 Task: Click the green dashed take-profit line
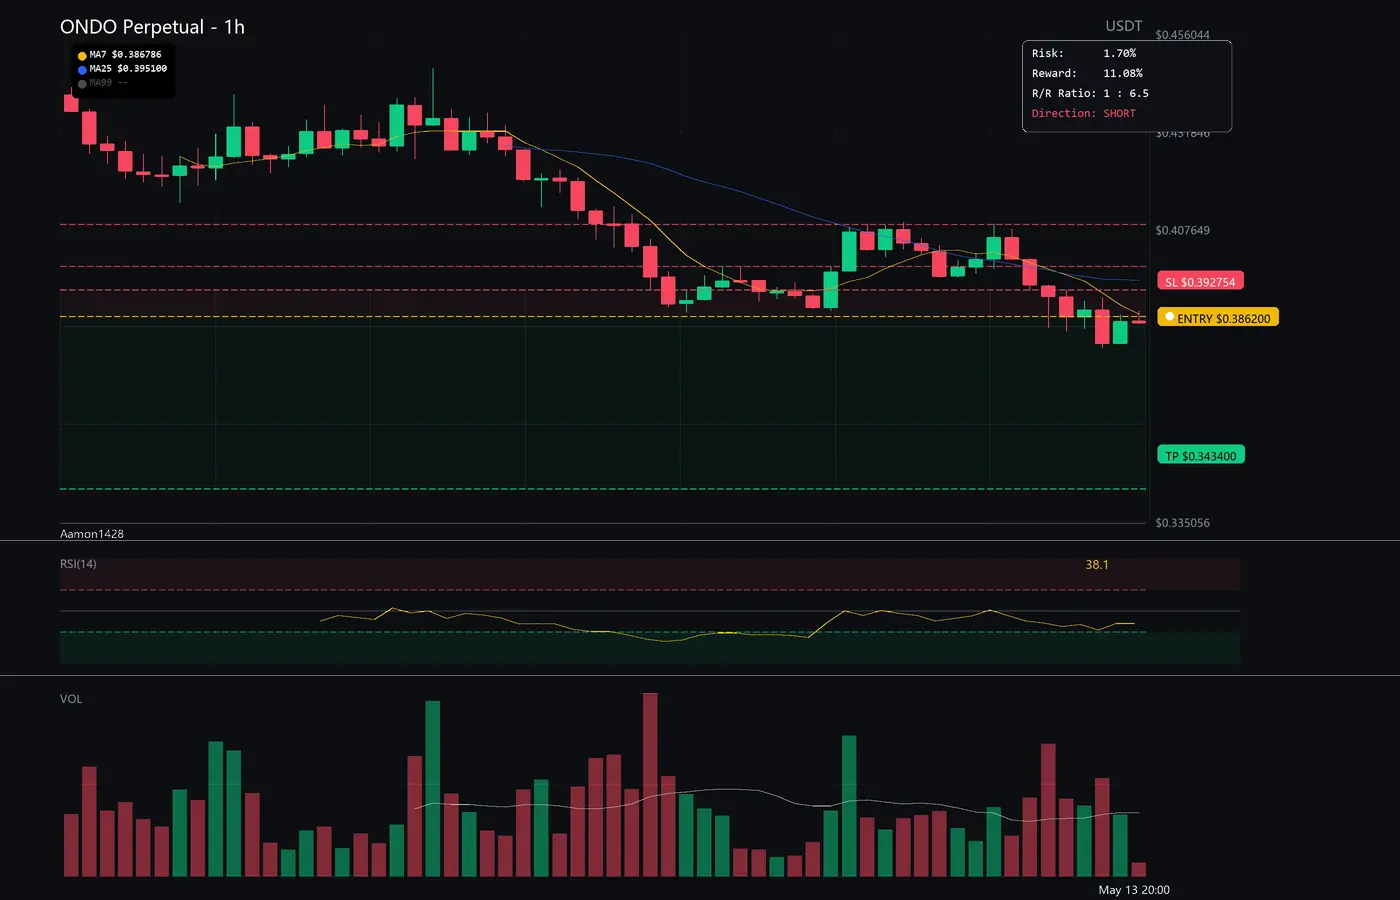pos(603,489)
